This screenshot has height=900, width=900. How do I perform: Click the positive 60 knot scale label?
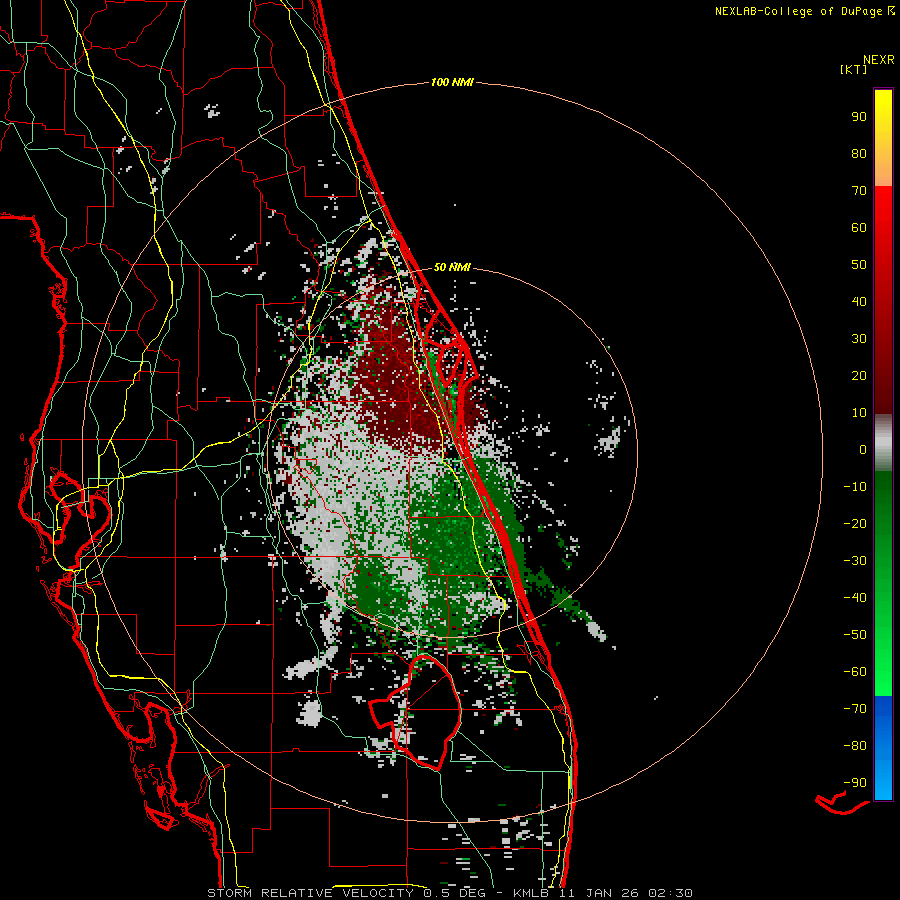(859, 228)
